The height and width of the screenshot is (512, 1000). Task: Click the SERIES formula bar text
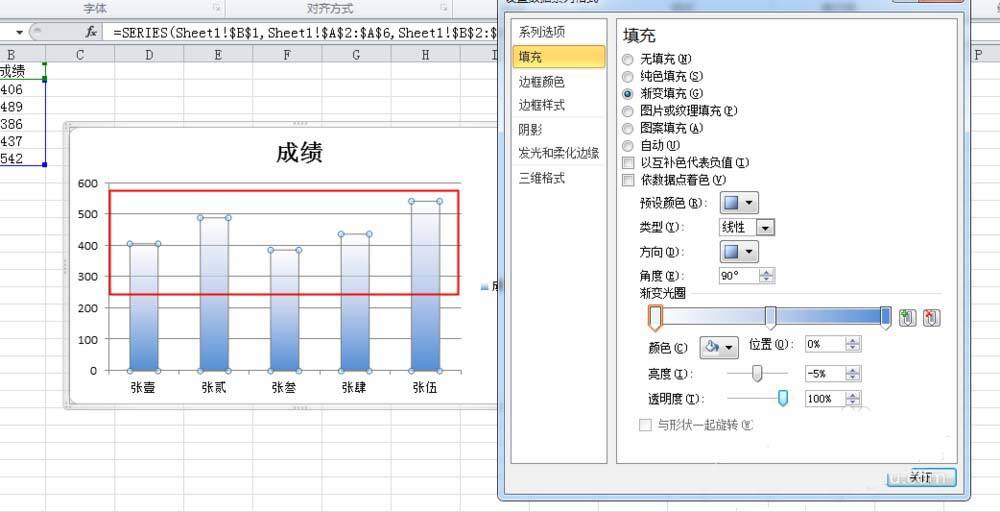pos(305,33)
